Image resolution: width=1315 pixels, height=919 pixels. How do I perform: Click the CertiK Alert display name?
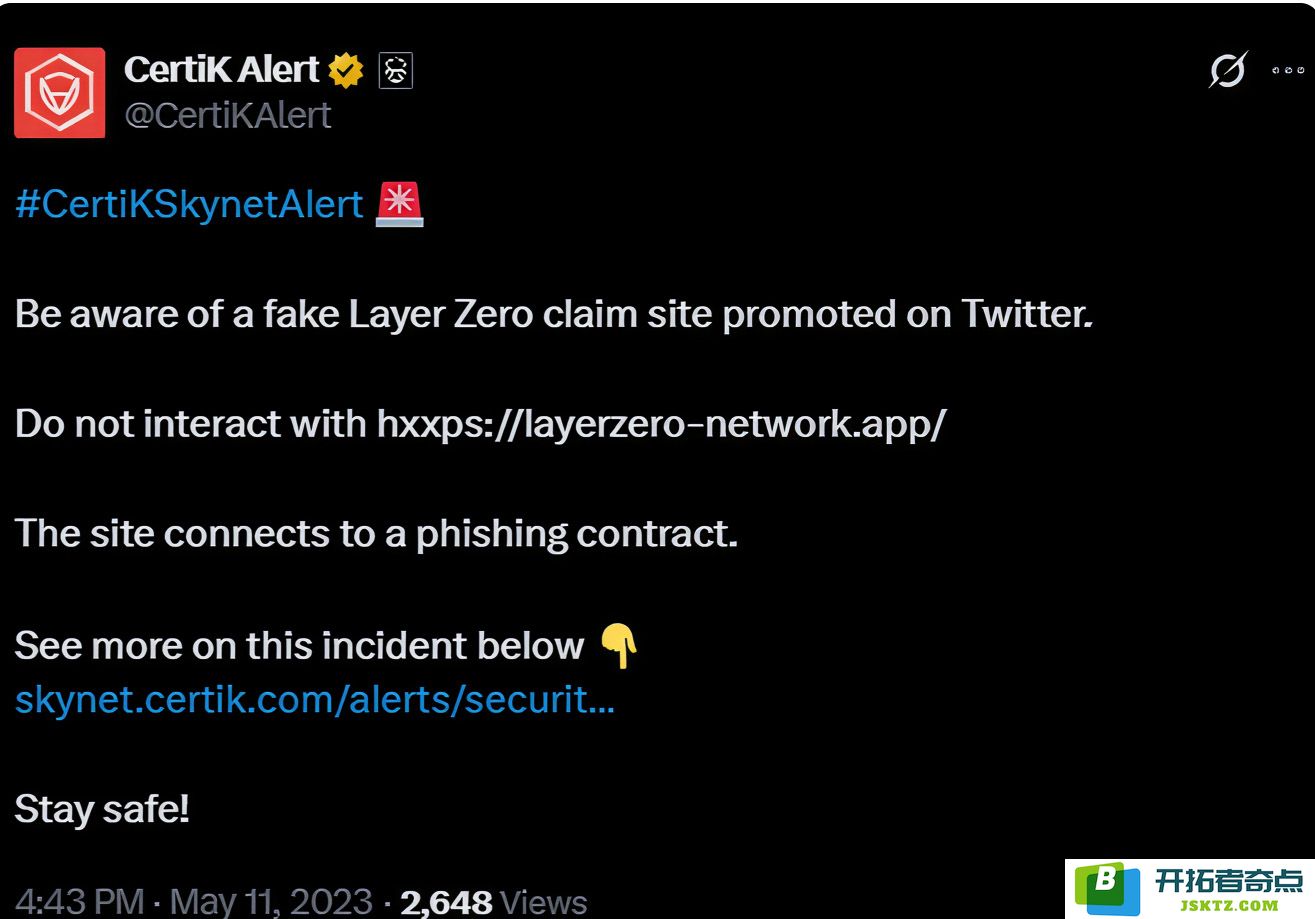[221, 70]
